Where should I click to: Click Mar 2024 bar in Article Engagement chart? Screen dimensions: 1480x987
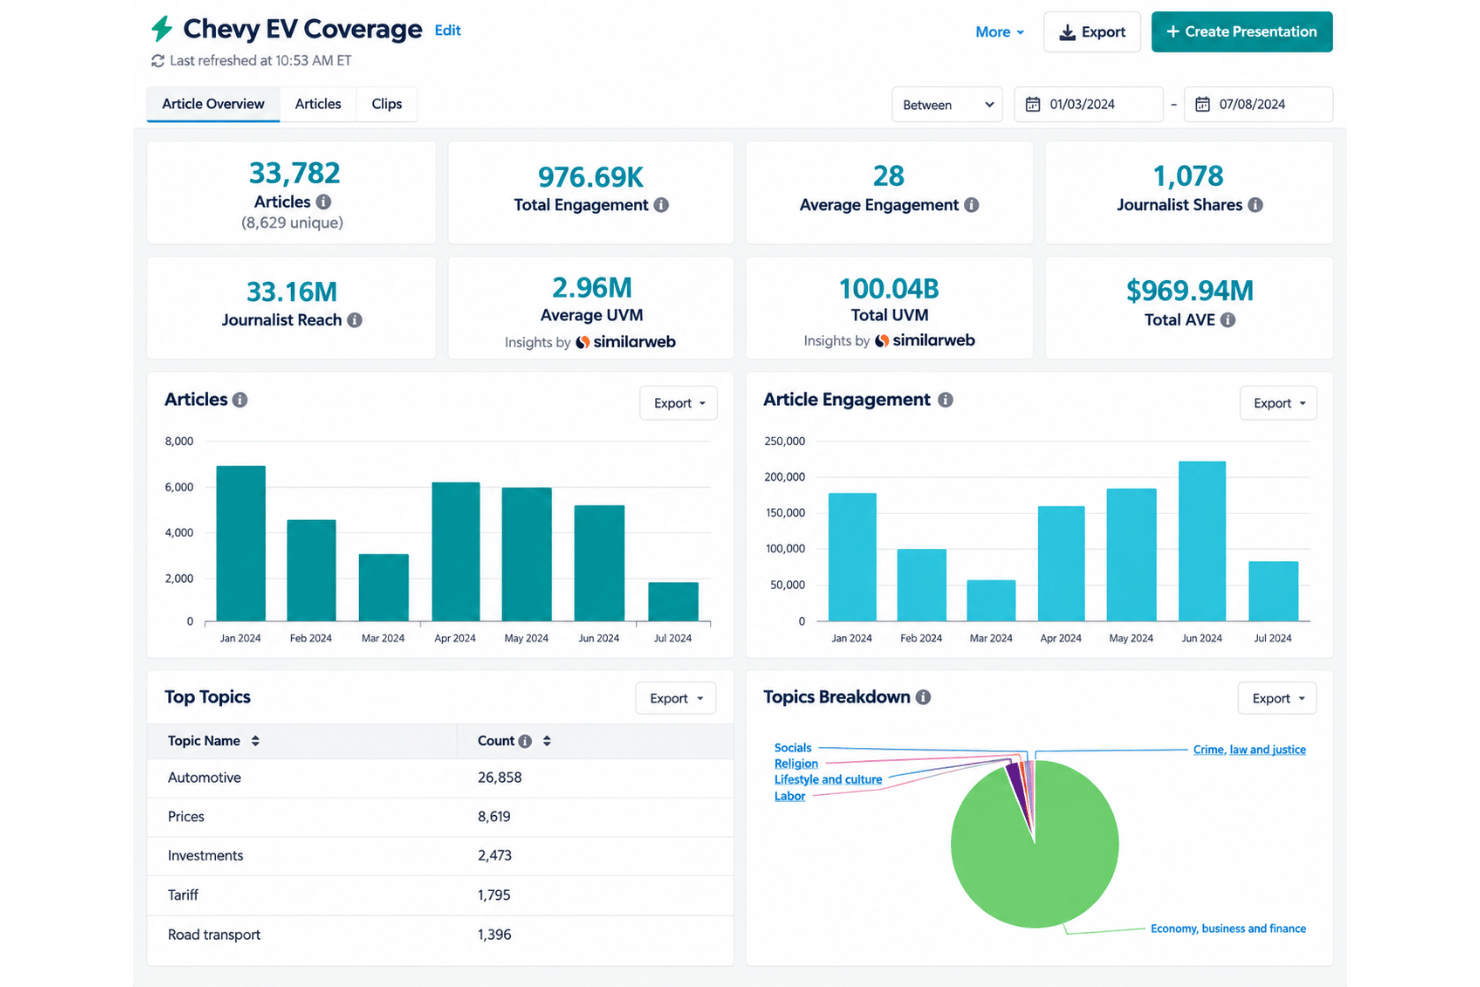991,600
